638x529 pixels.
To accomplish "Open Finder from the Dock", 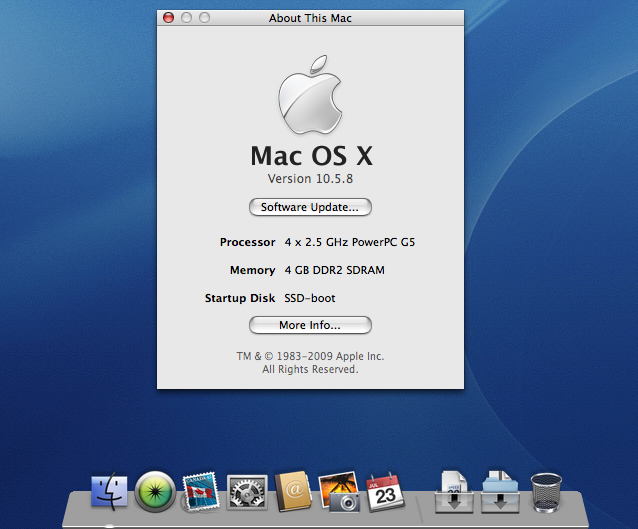I will click(109, 492).
